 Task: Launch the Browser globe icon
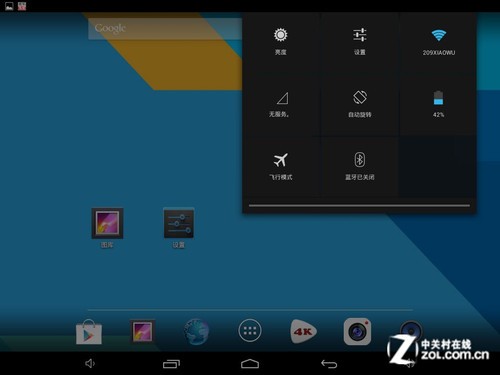tap(196, 332)
